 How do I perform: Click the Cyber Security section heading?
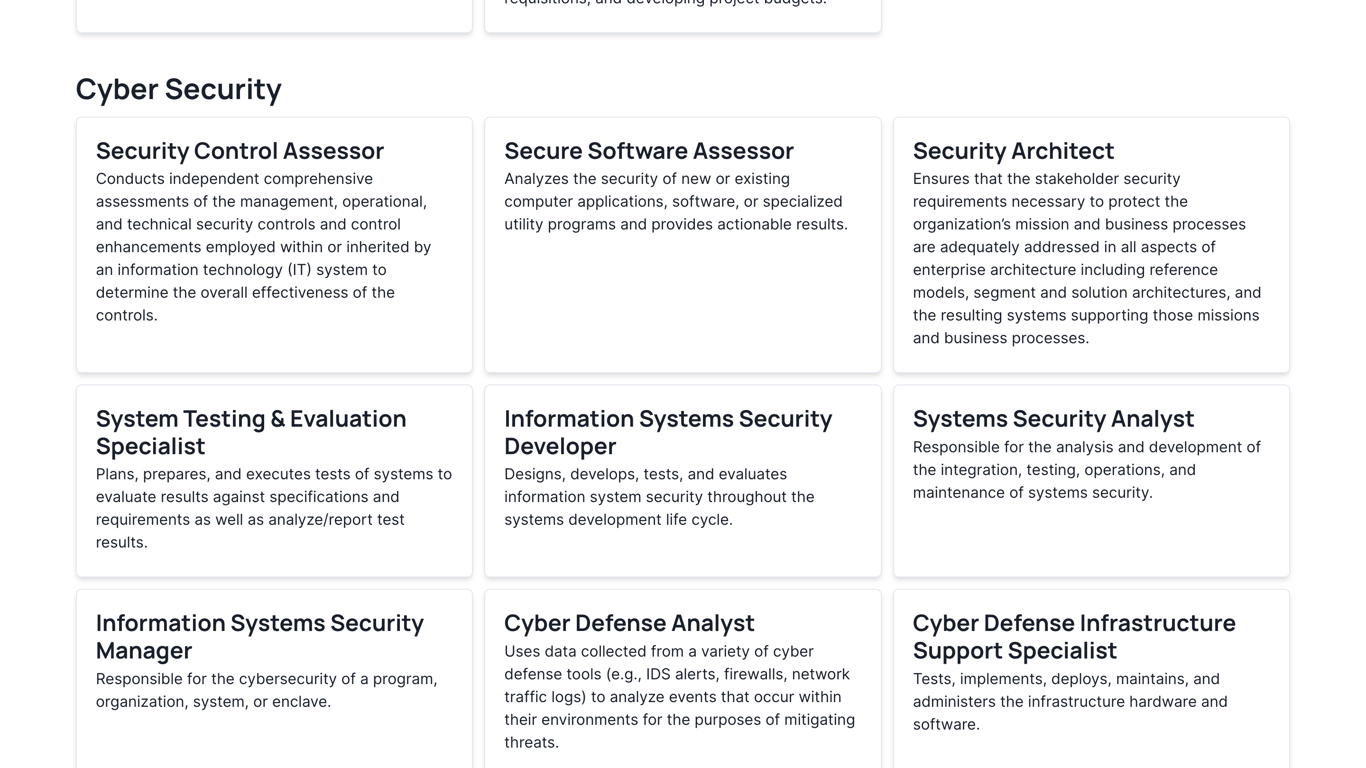[x=179, y=88]
